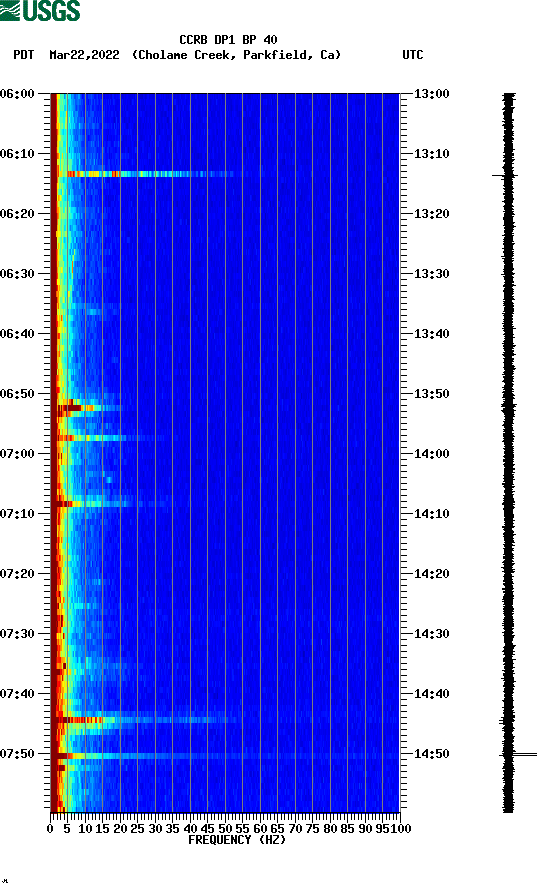Click the 14:20 UTC time label
552x892 pixels.
[431, 574]
